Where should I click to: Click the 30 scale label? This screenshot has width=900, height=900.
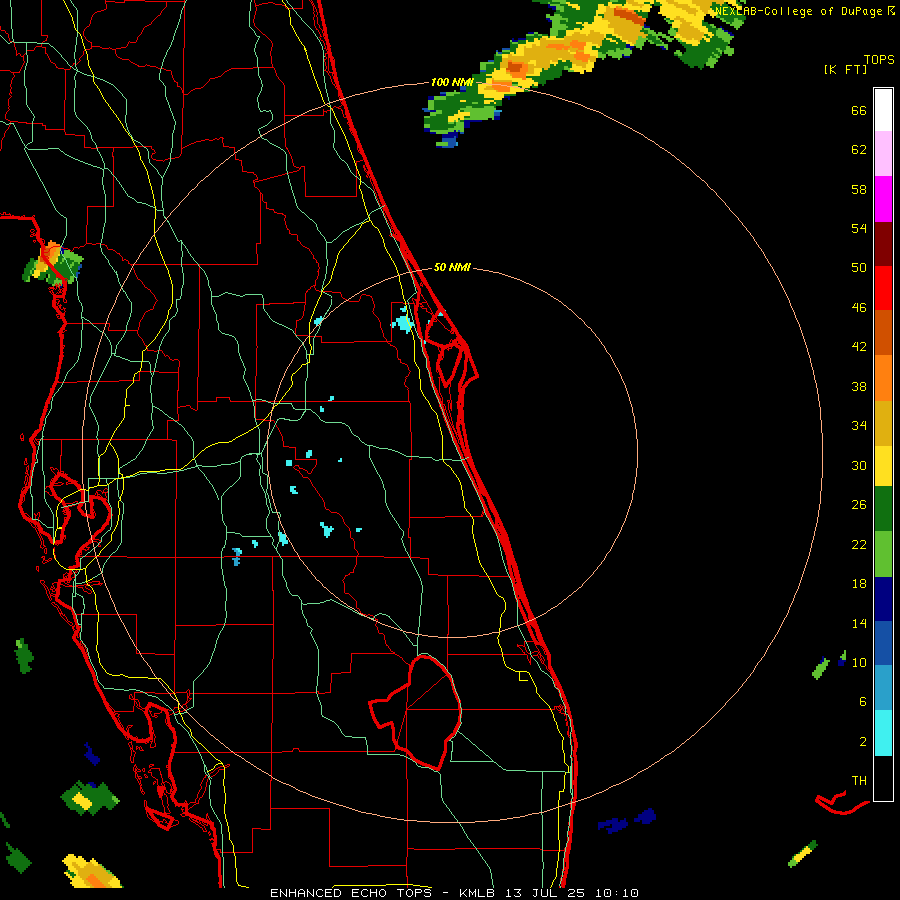[x=859, y=465]
